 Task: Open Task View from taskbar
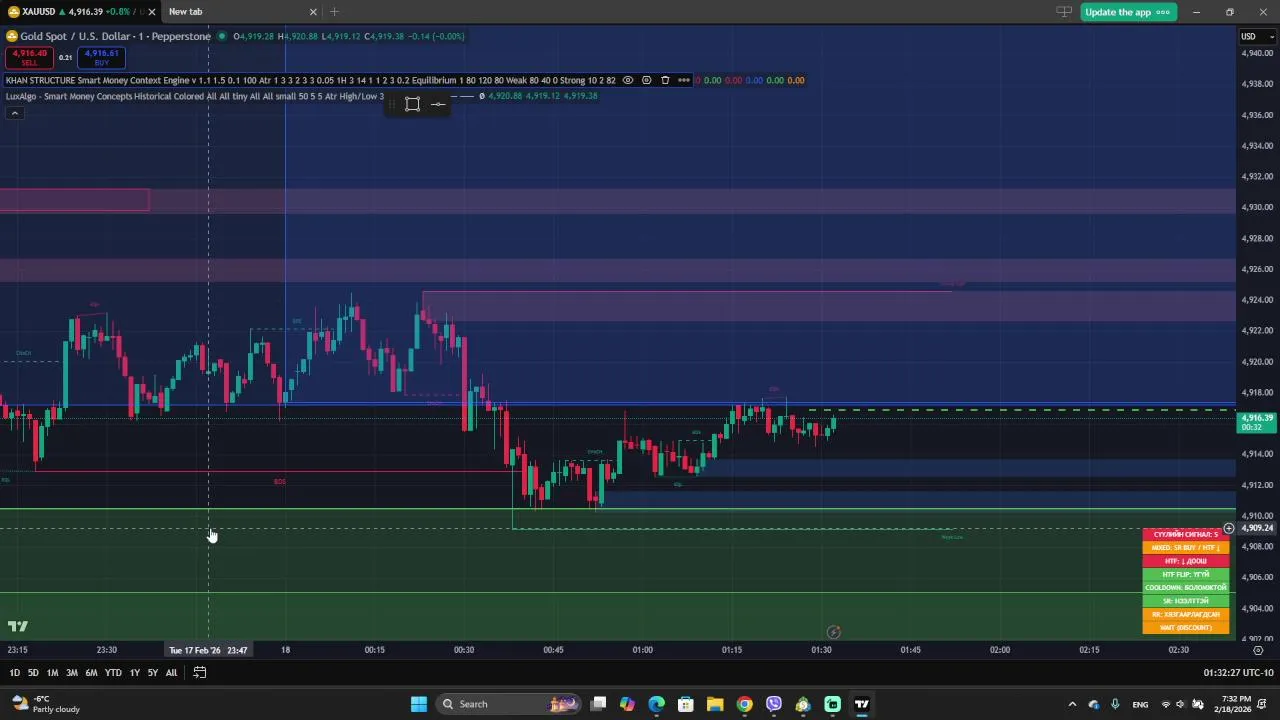pyautogui.click(x=598, y=704)
